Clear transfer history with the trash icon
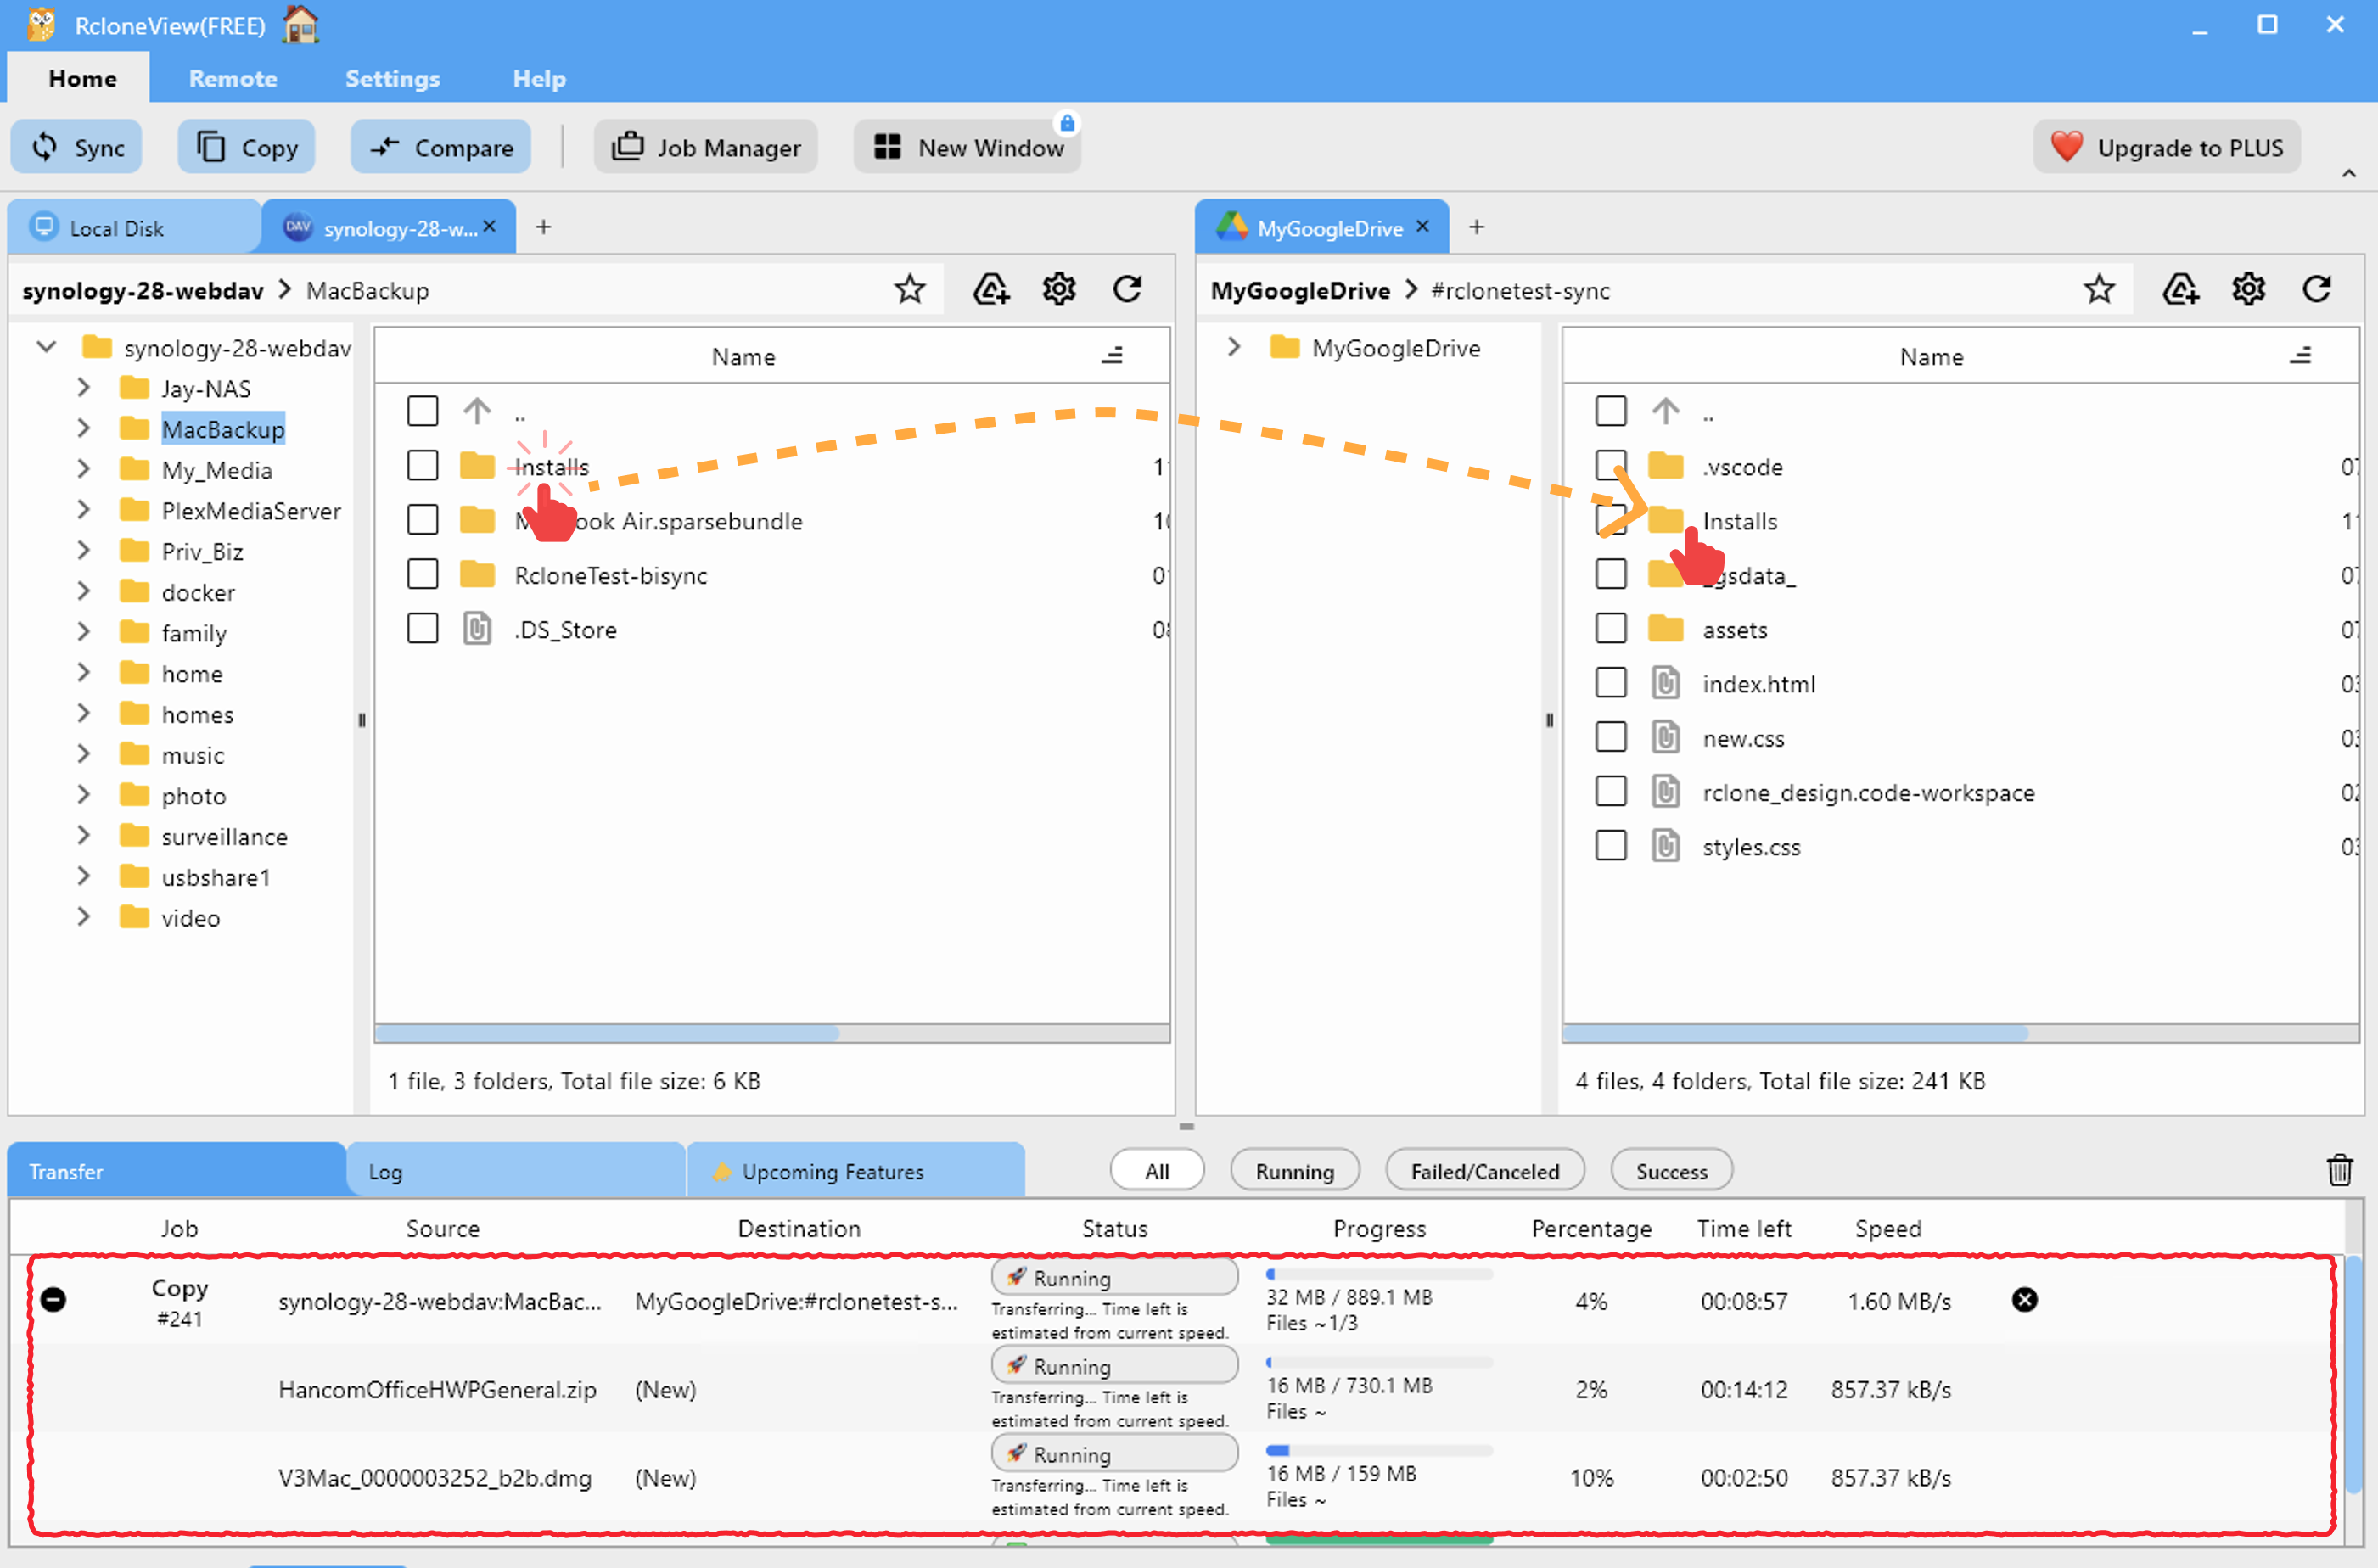Viewport: 2378px width, 1568px height. [2340, 1170]
